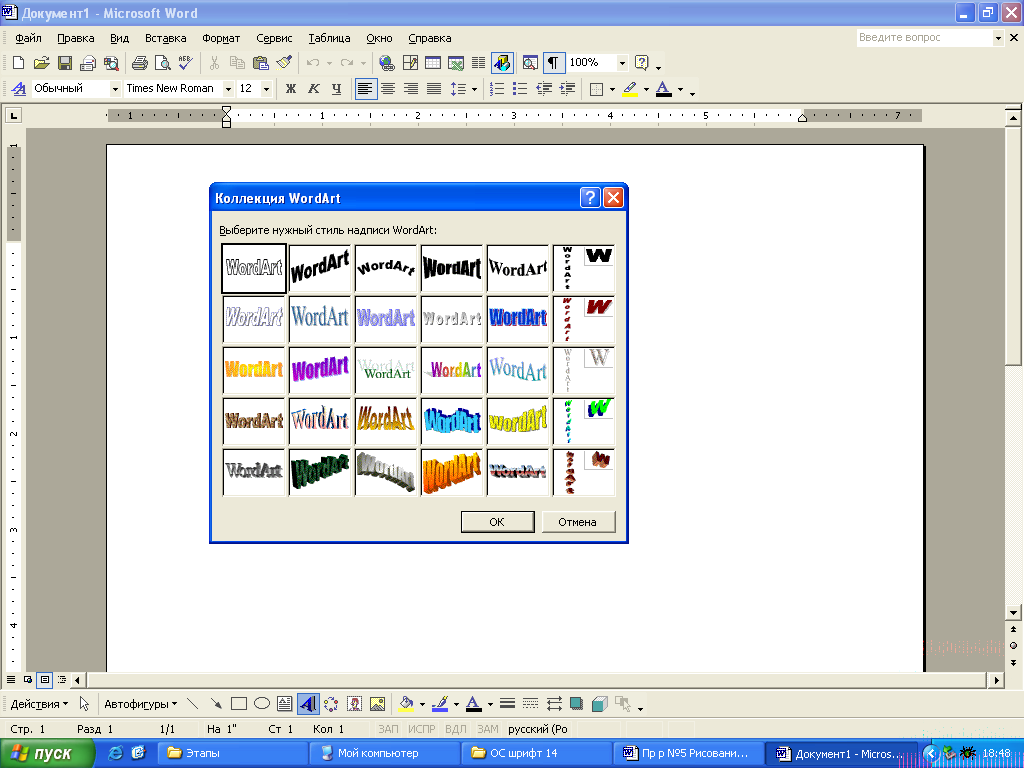The width and height of the screenshot is (1024, 768).
Task: Click the format painter brush
Action: [284, 63]
